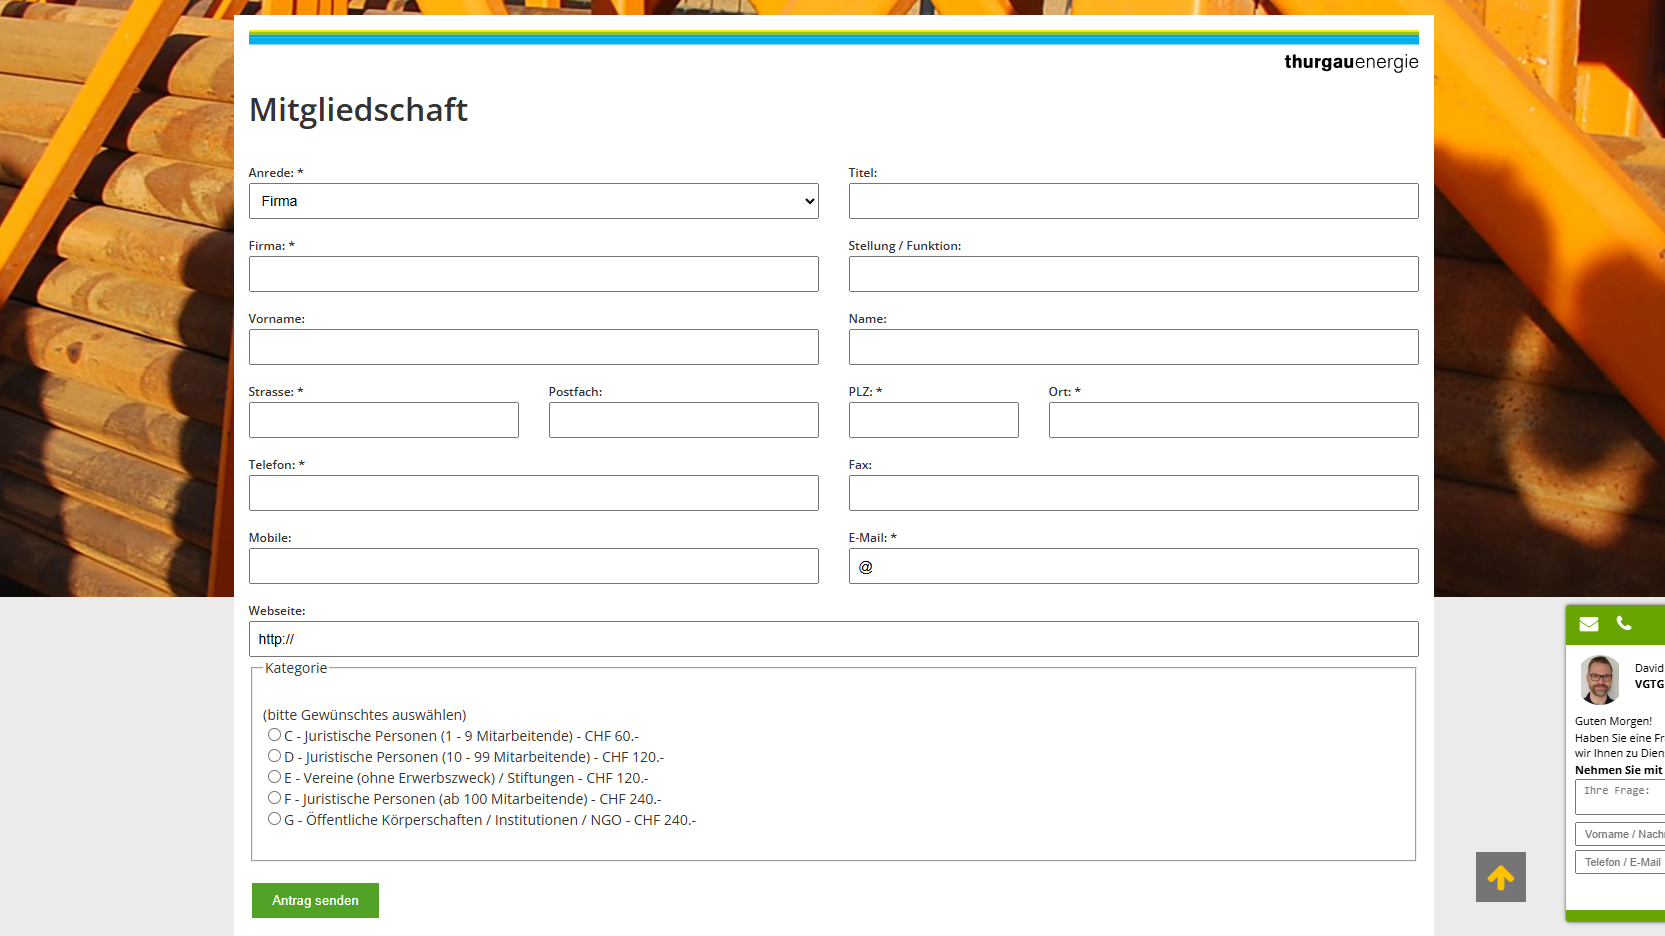Click the thurgauenergie logo

1351,62
